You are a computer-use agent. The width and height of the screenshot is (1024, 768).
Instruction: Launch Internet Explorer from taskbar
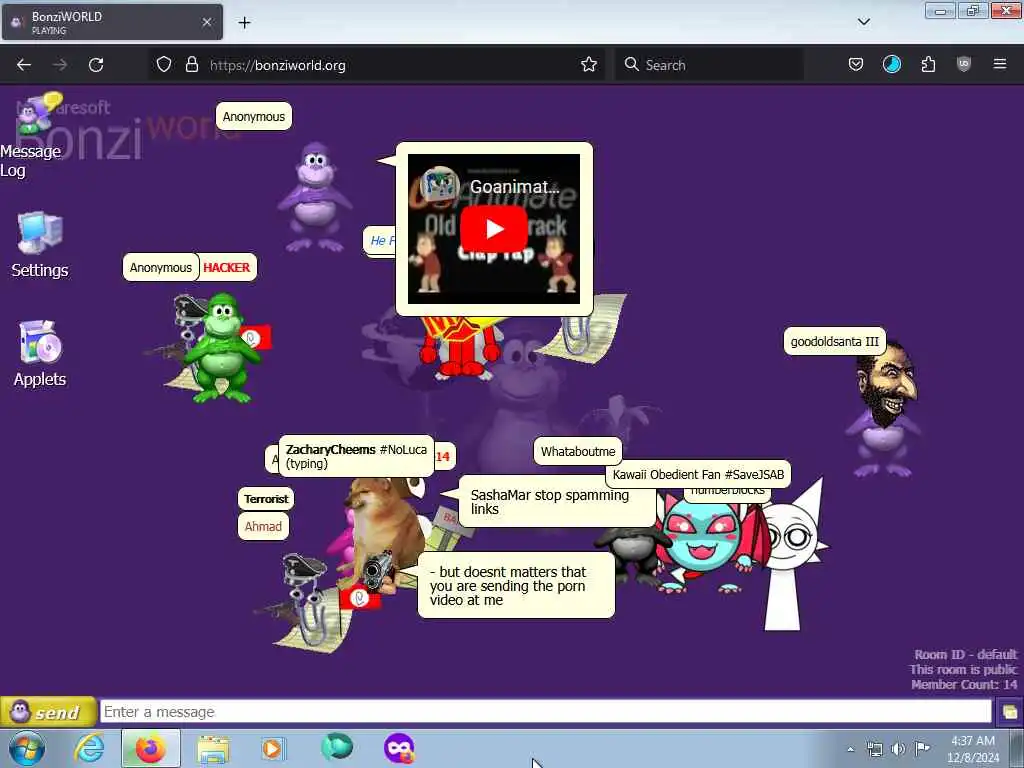(x=89, y=748)
